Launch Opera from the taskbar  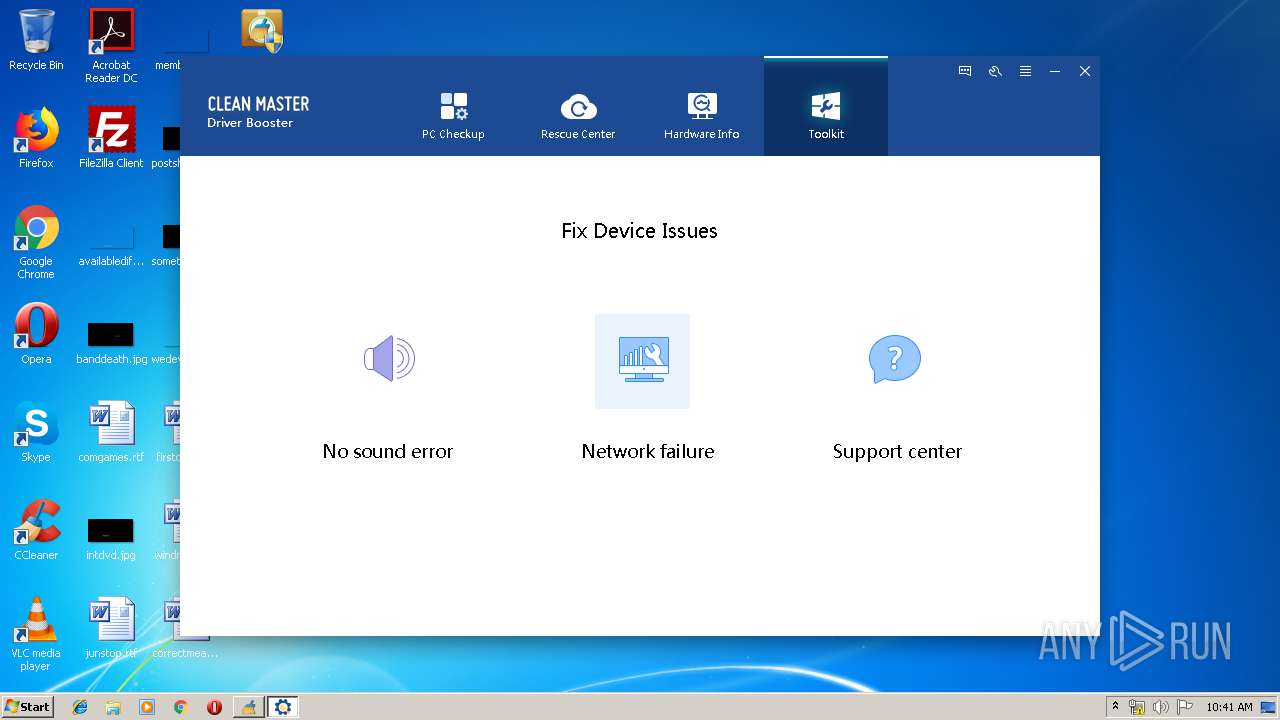(214, 707)
